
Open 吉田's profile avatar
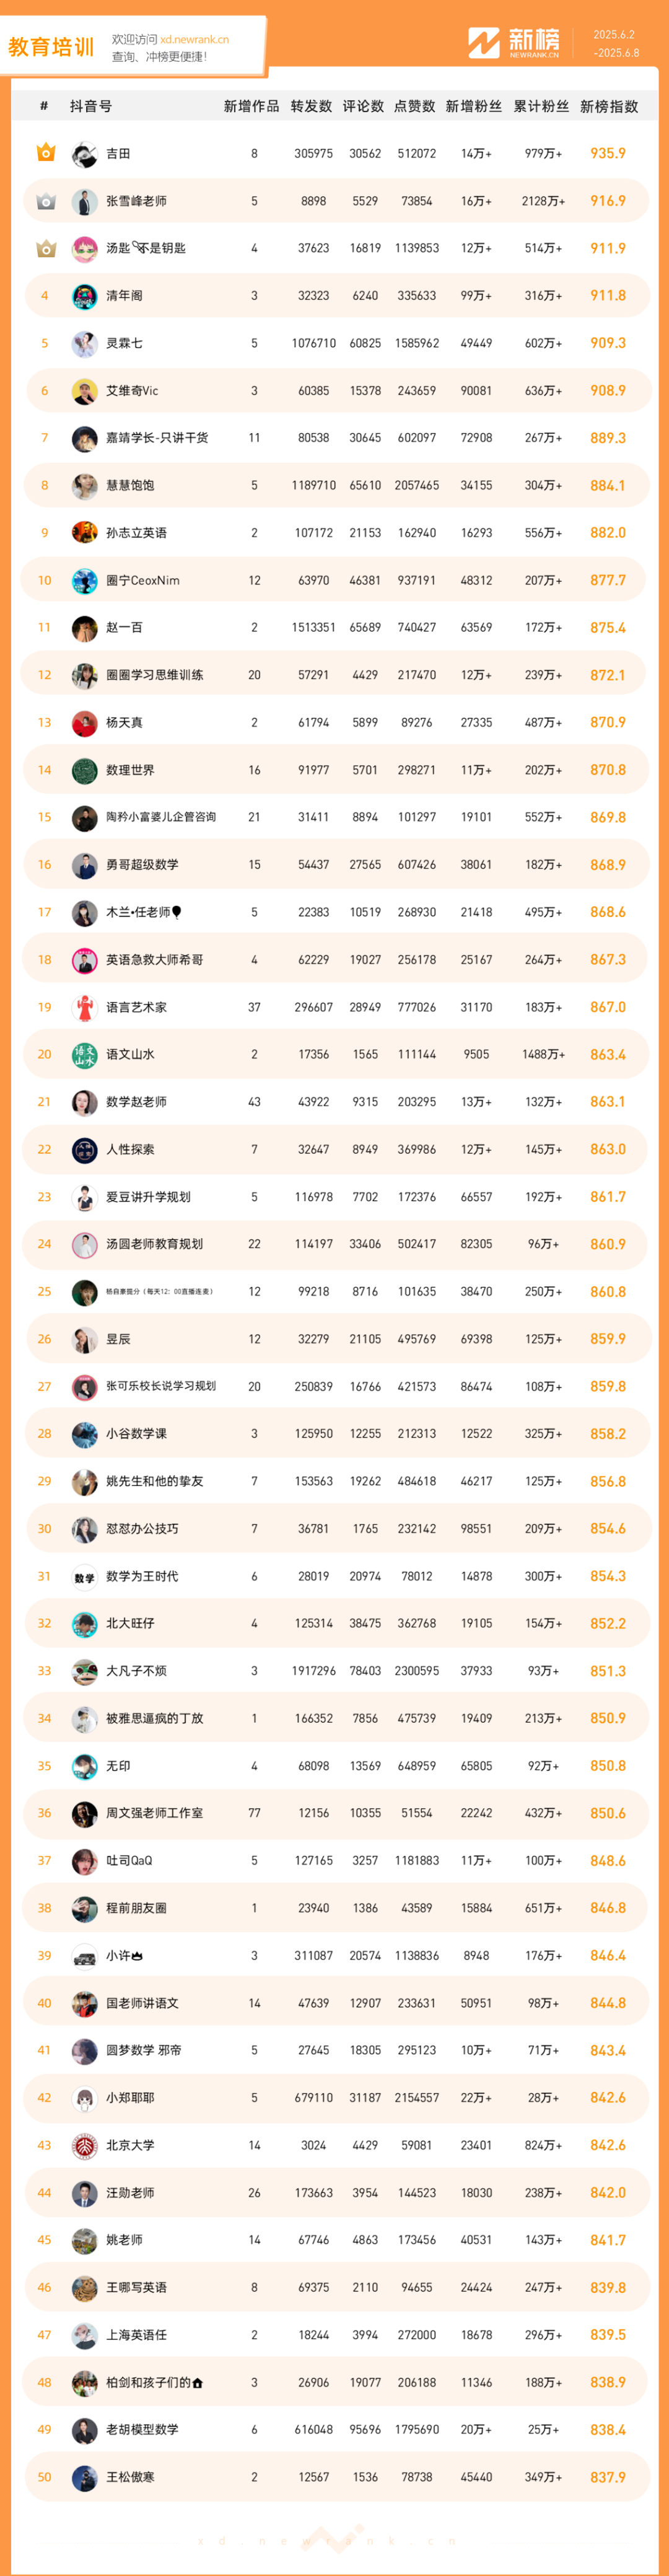84,154
